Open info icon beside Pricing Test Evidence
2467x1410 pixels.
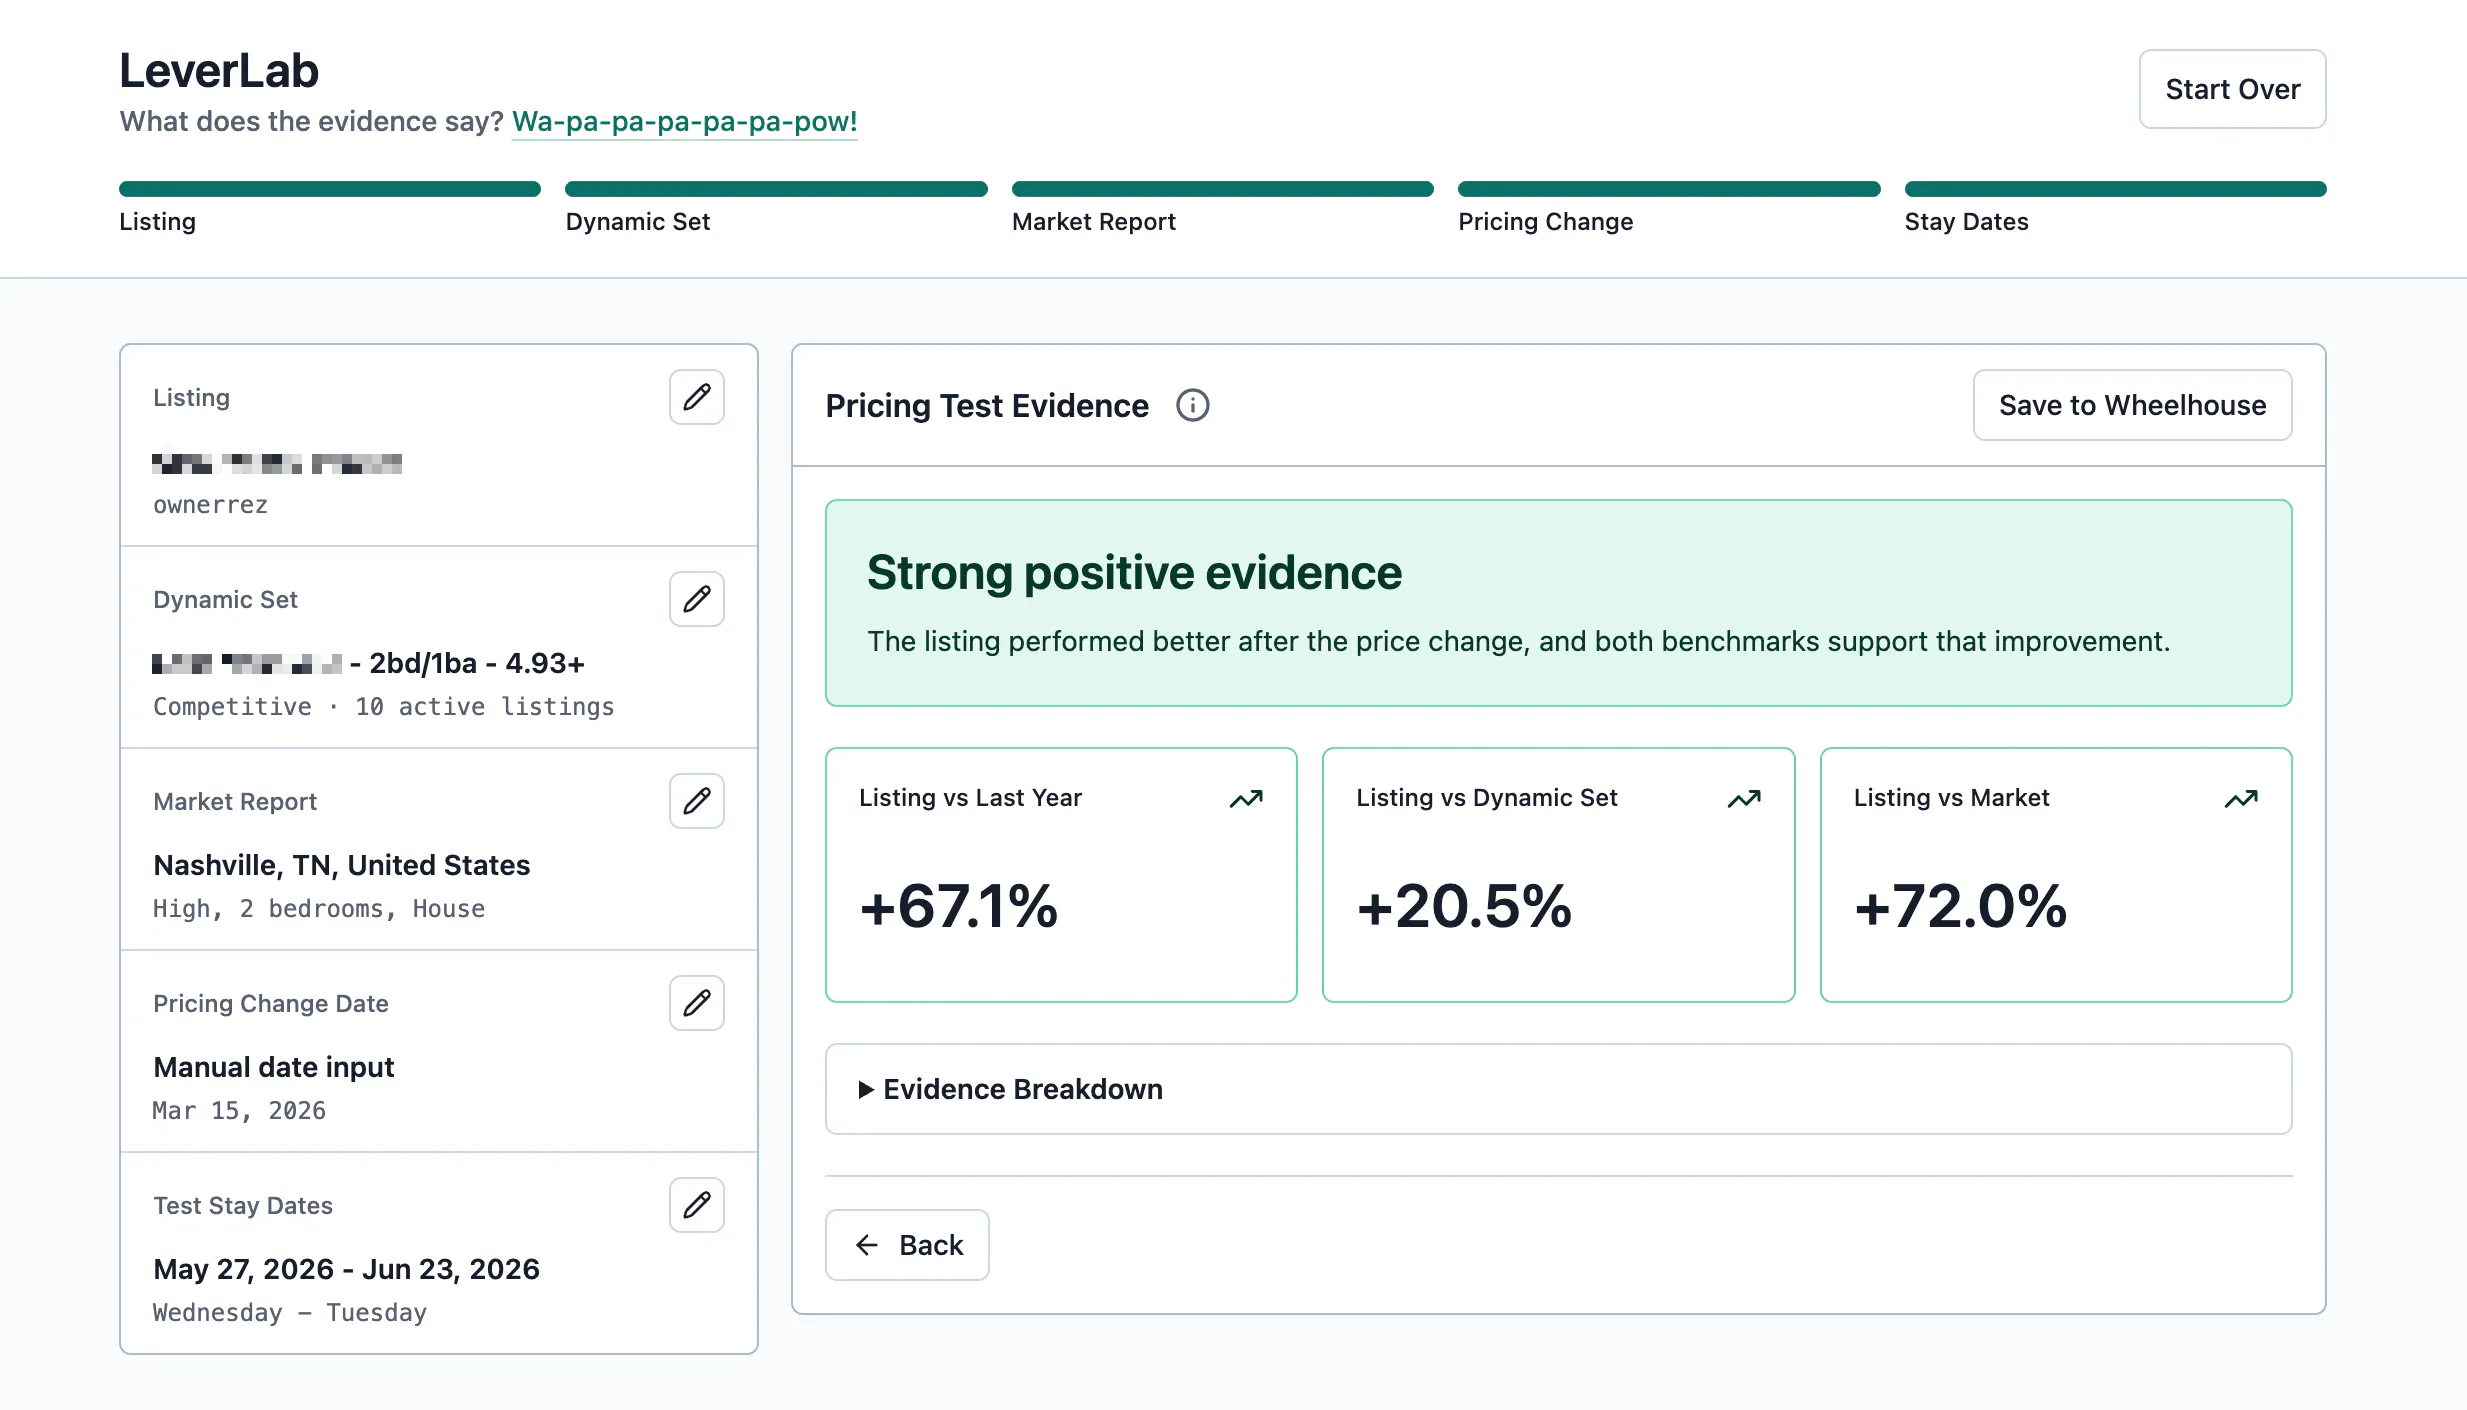coord(1192,405)
